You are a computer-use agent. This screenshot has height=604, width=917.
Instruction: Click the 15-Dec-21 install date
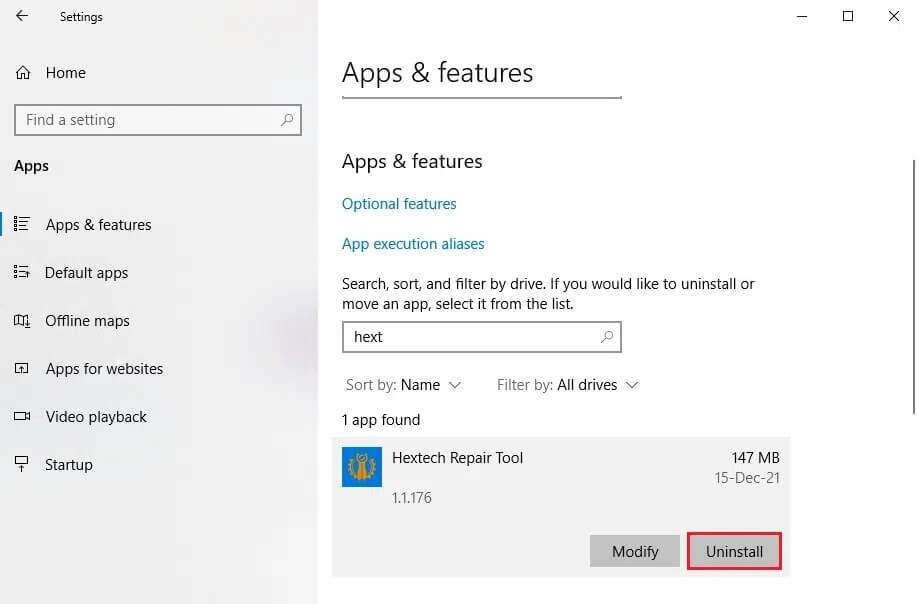pos(747,478)
